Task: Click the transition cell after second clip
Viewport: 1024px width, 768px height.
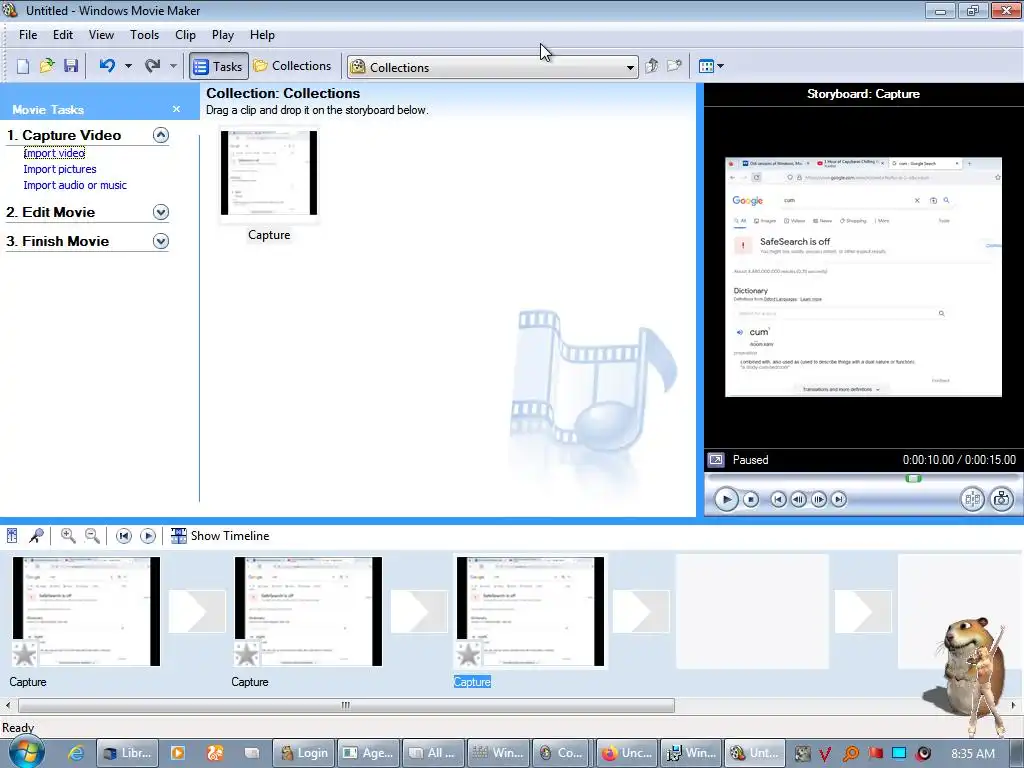Action: click(419, 611)
